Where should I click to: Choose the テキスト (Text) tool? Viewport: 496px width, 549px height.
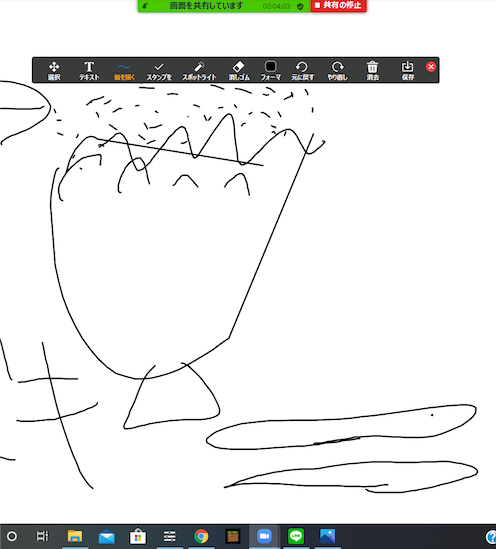pyautogui.click(x=89, y=71)
